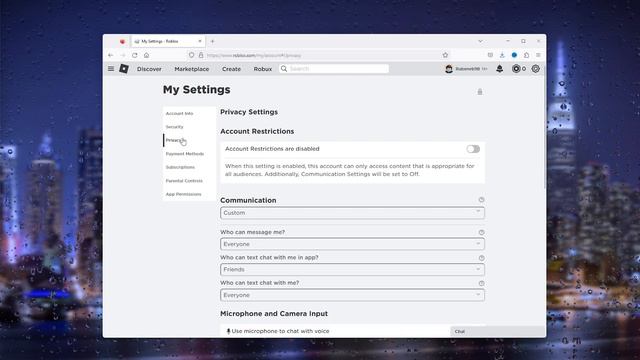Viewport: 640px width, 360px height.
Task: Open help icon for Who can text chat with me
Action: [481, 283]
